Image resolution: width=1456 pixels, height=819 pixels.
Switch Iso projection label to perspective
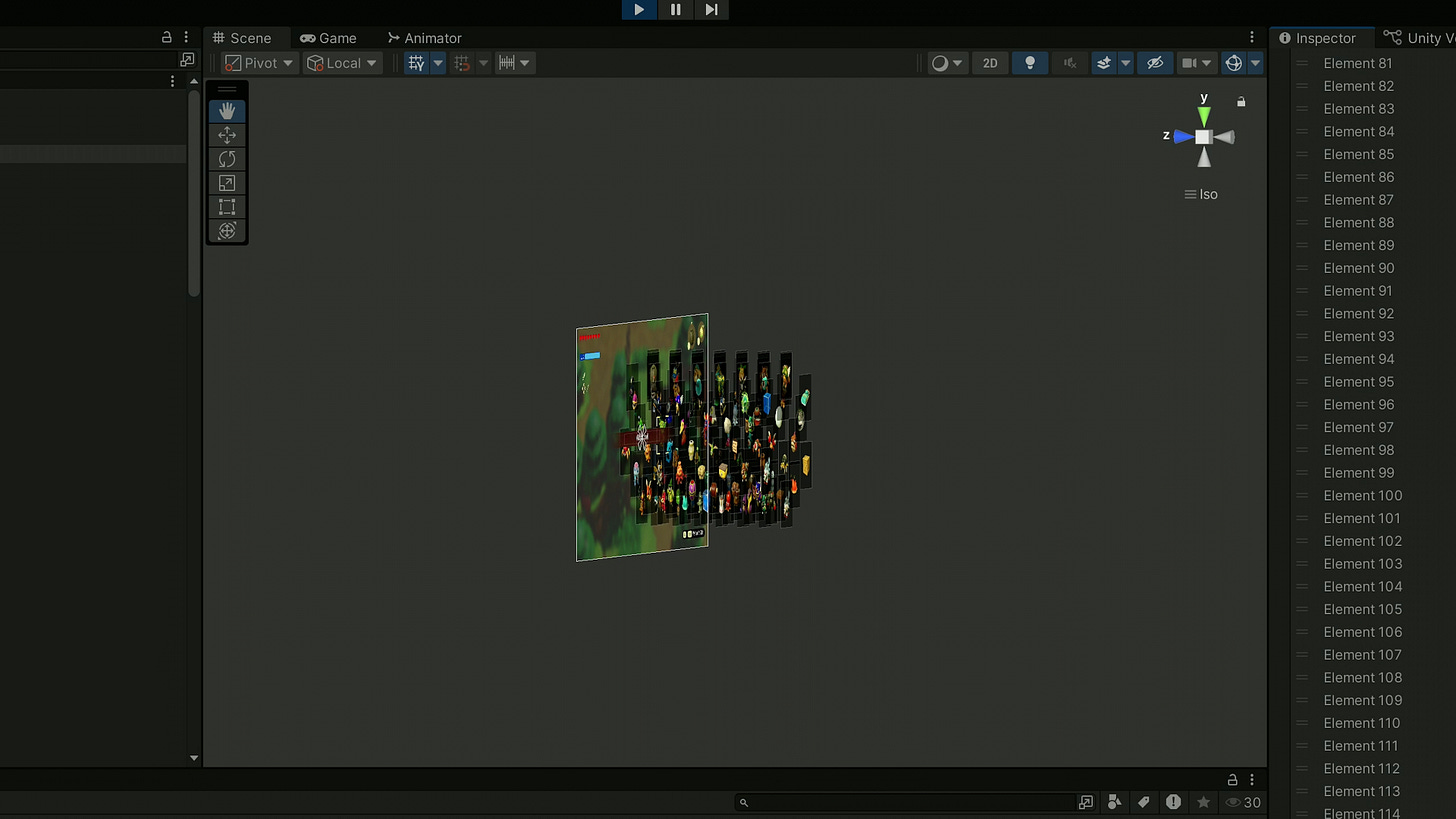[x=1201, y=194]
